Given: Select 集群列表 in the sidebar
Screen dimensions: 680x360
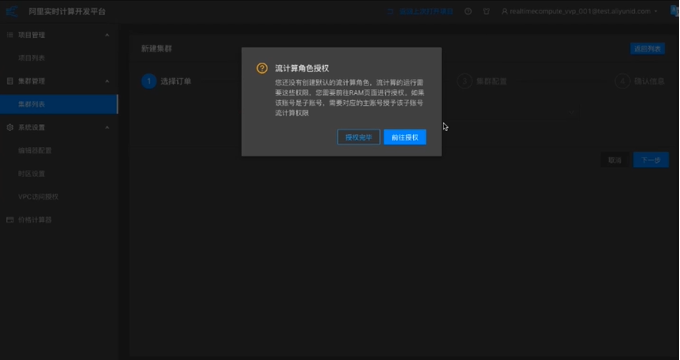Looking at the screenshot, I should click(59, 104).
